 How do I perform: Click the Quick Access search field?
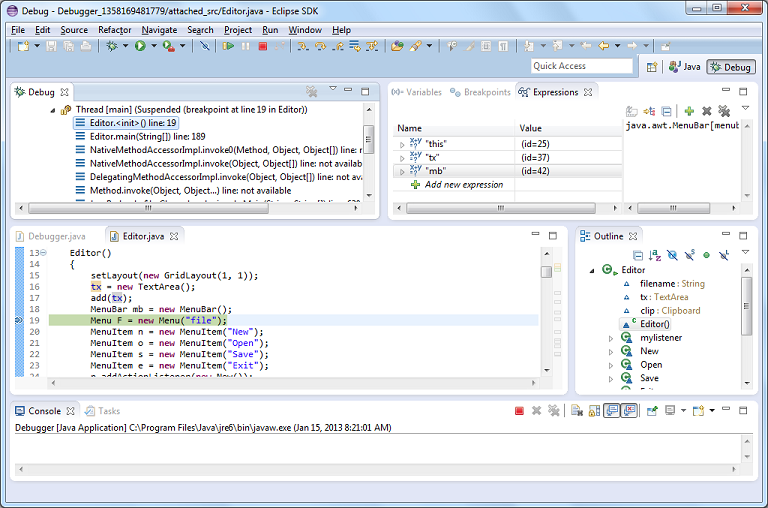point(582,66)
